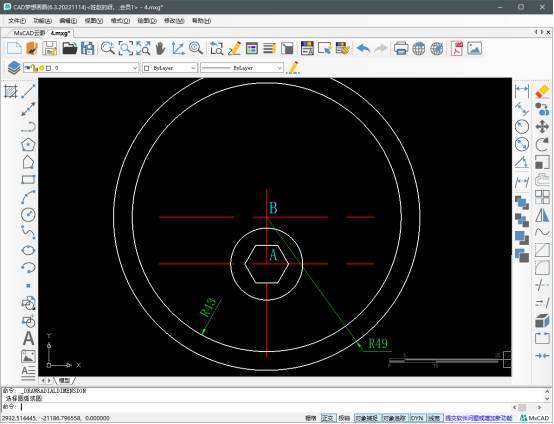The image size is (554, 424).
Task: Open the layer manager stack icon
Action: [14, 67]
